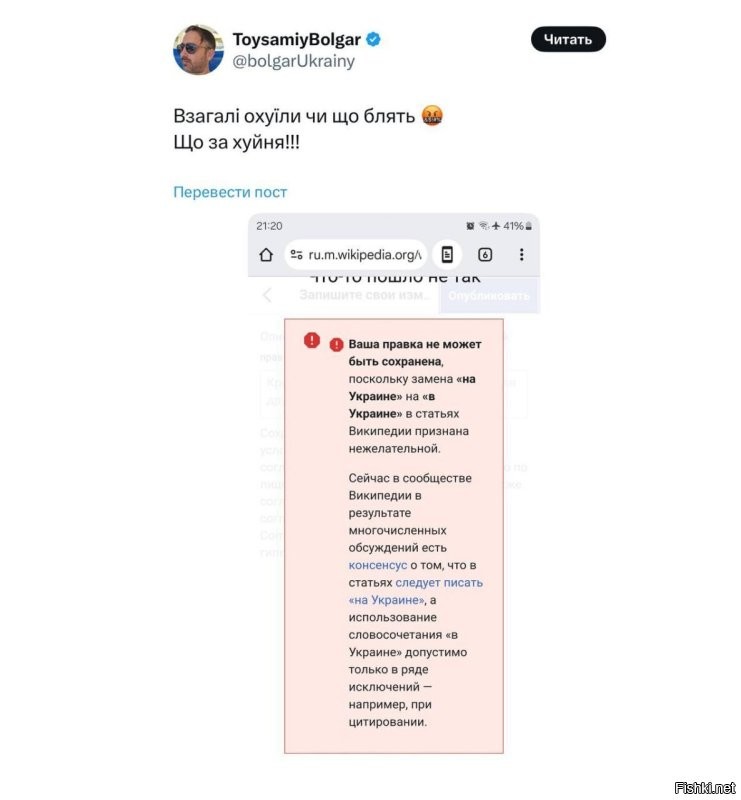Viewport: 741px width, 800px height.
Task: Tap the battery status icon
Action: 529,226
